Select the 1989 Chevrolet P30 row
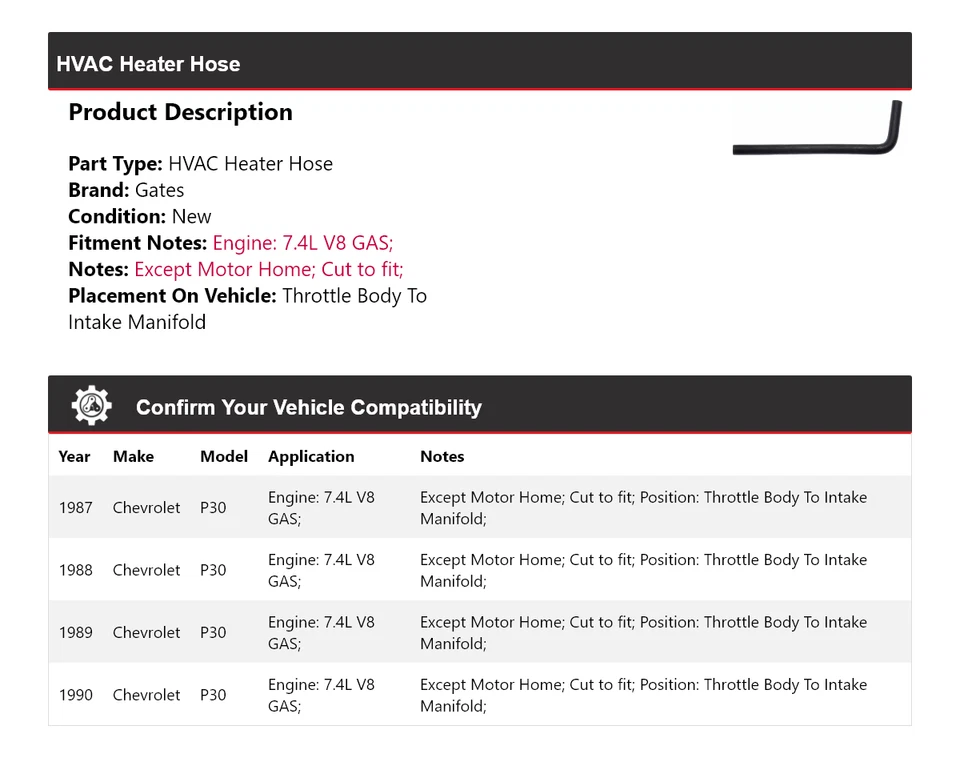 (479, 632)
